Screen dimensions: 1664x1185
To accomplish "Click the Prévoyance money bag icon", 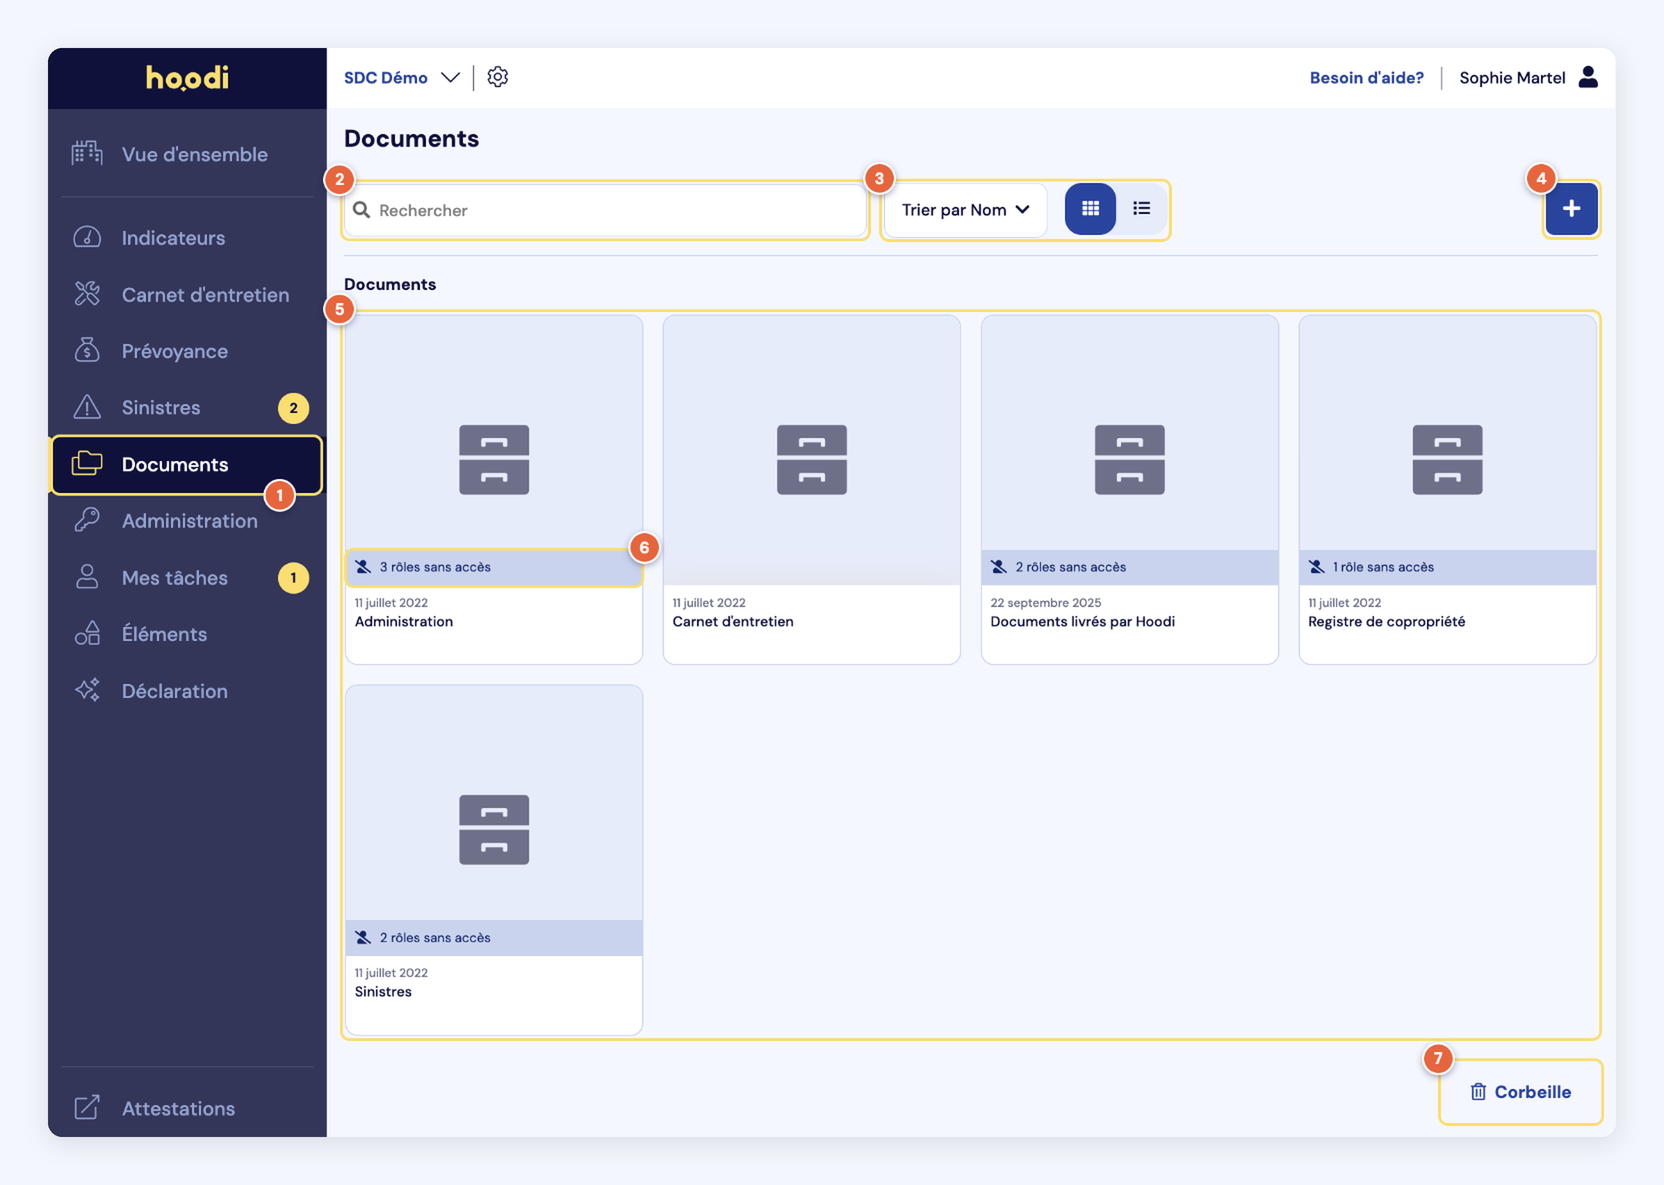I will pos(87,350).
